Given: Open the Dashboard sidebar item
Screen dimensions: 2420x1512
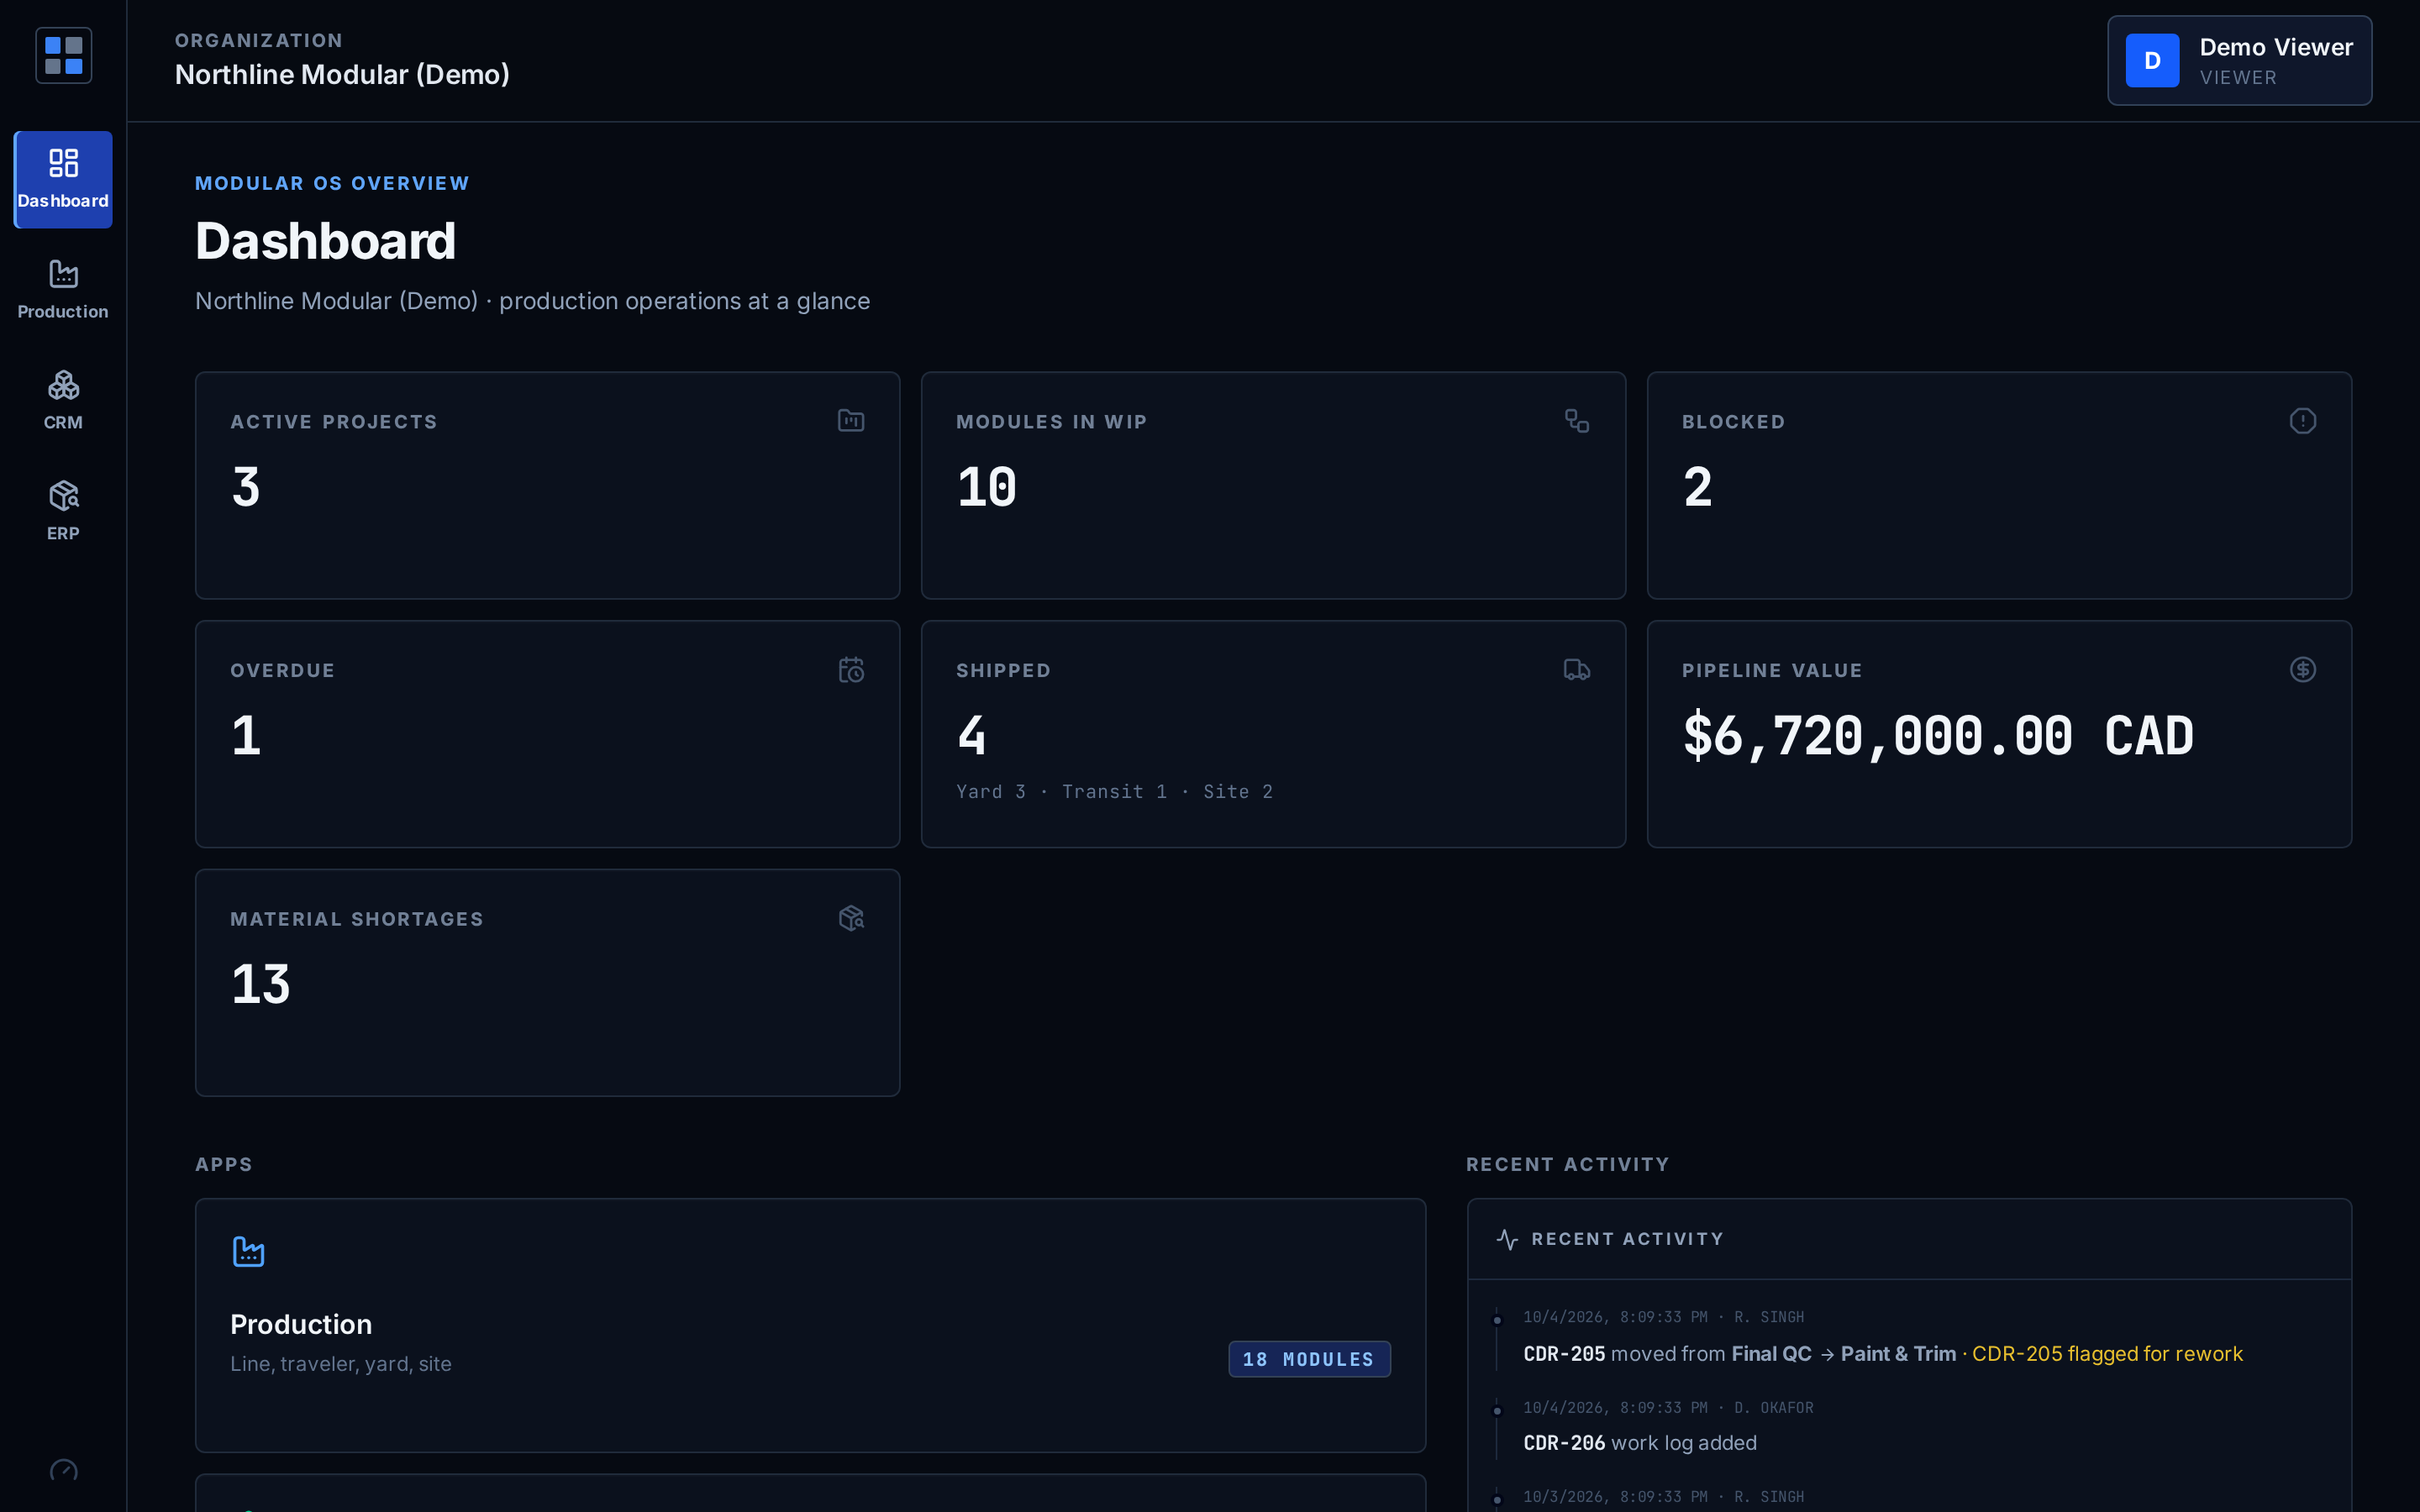Looking at the screenshot, I should [63, 180].
